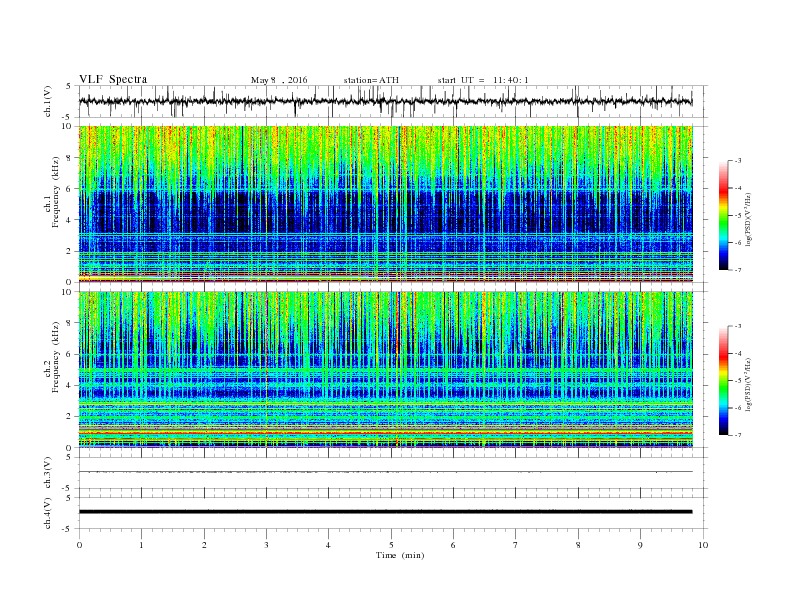Screen dimensions: 792x612
Task: Click the '-3' tick on ch.1 colorbar
Action: [737, 161]
